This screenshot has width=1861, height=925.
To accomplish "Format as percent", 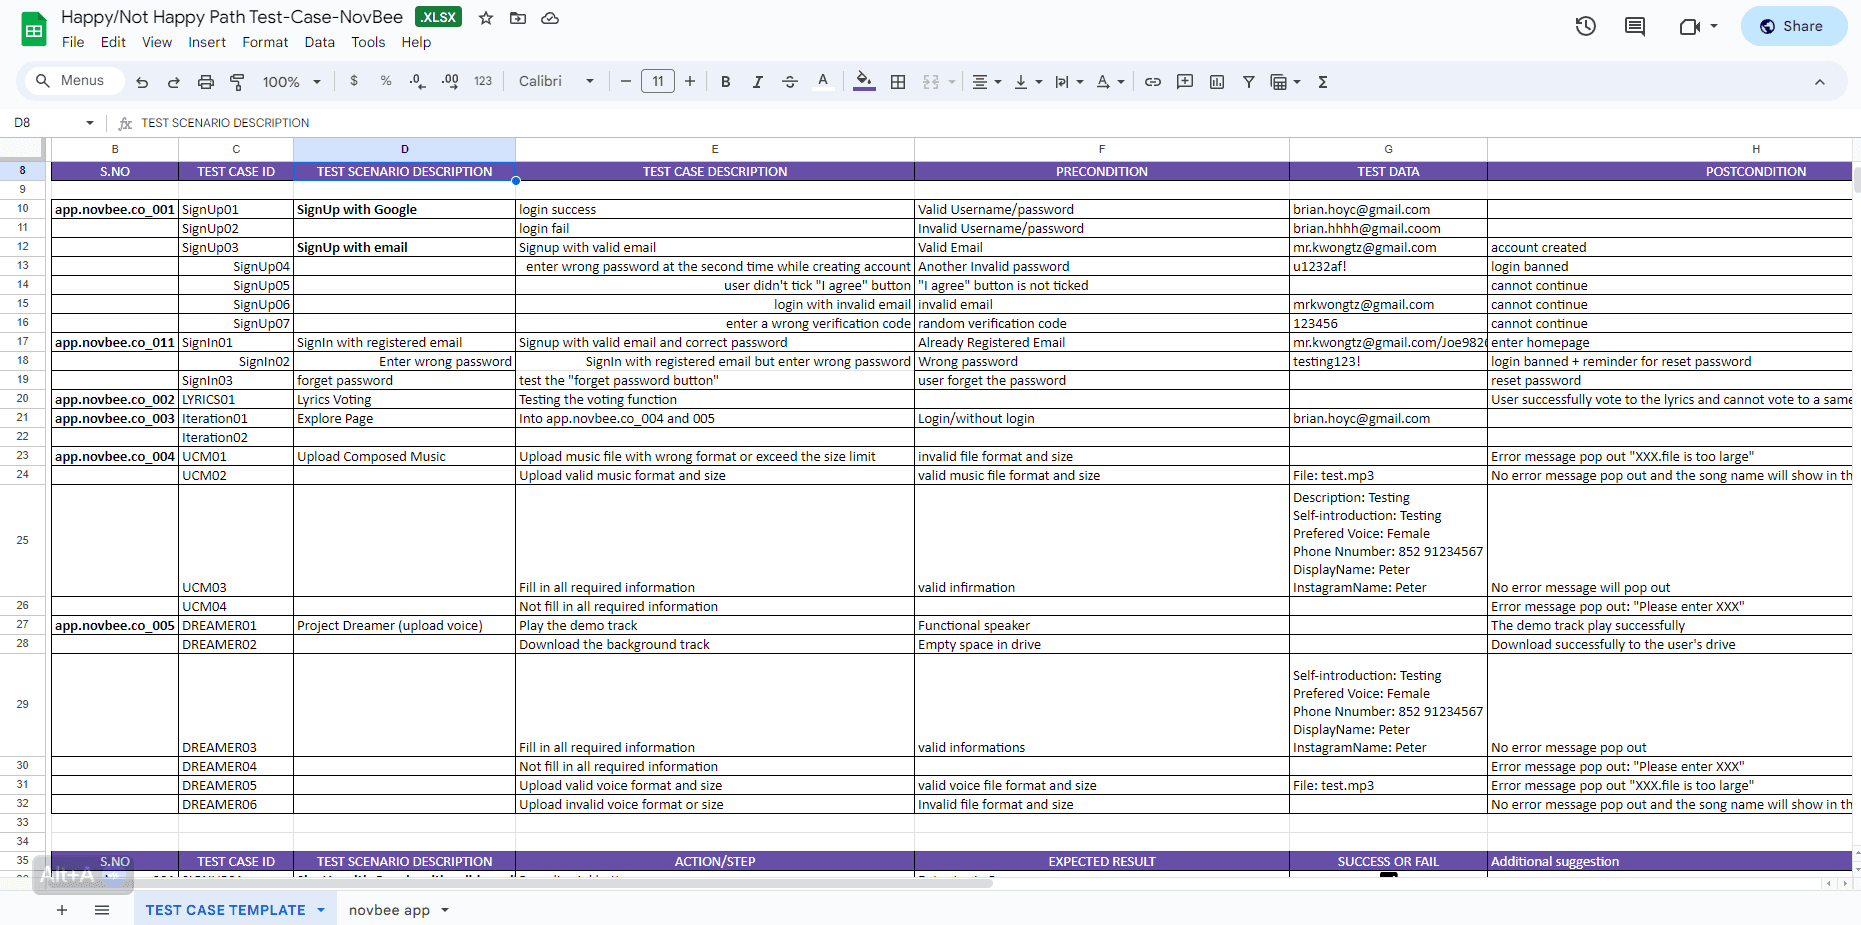I will coord(386,81).
